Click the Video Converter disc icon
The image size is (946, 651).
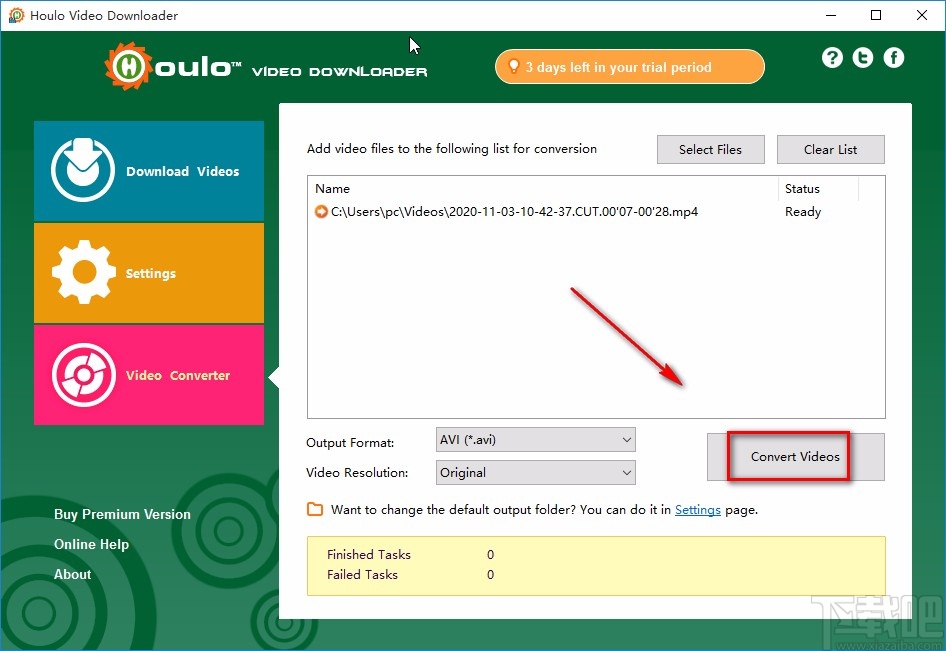coord(82,375)
